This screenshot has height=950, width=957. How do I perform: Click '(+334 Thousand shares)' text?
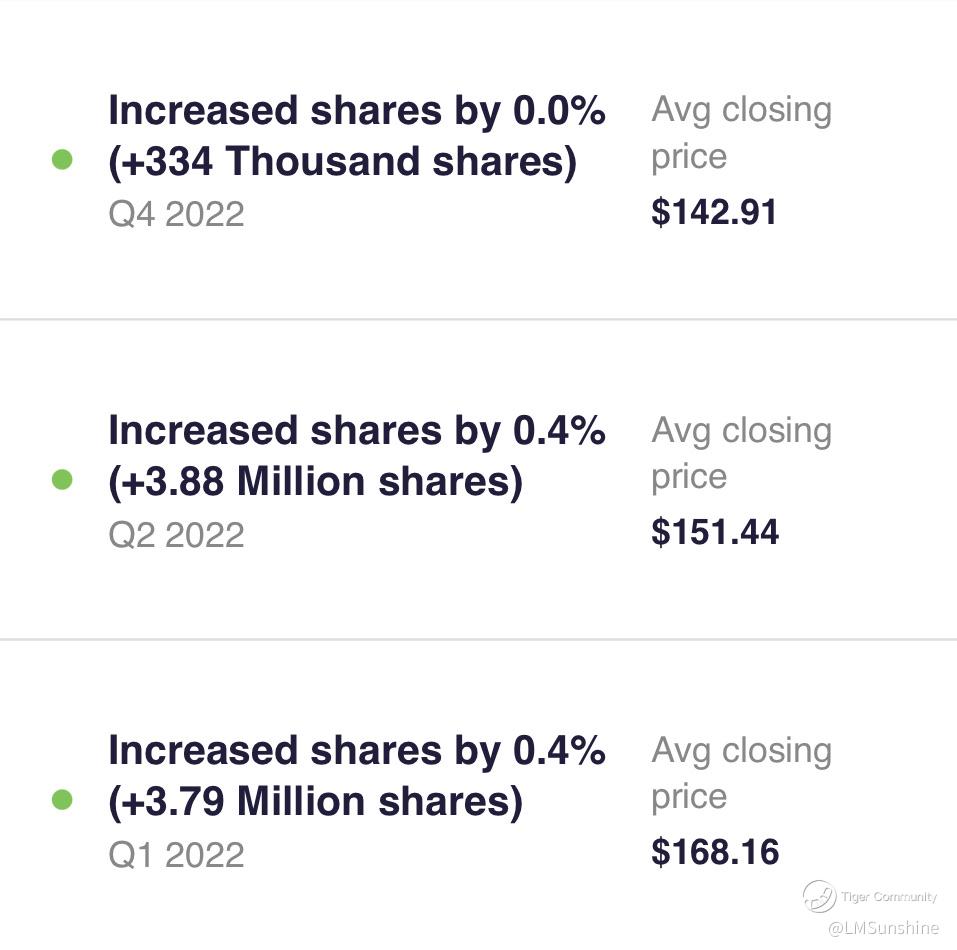(x=342, y=161)
